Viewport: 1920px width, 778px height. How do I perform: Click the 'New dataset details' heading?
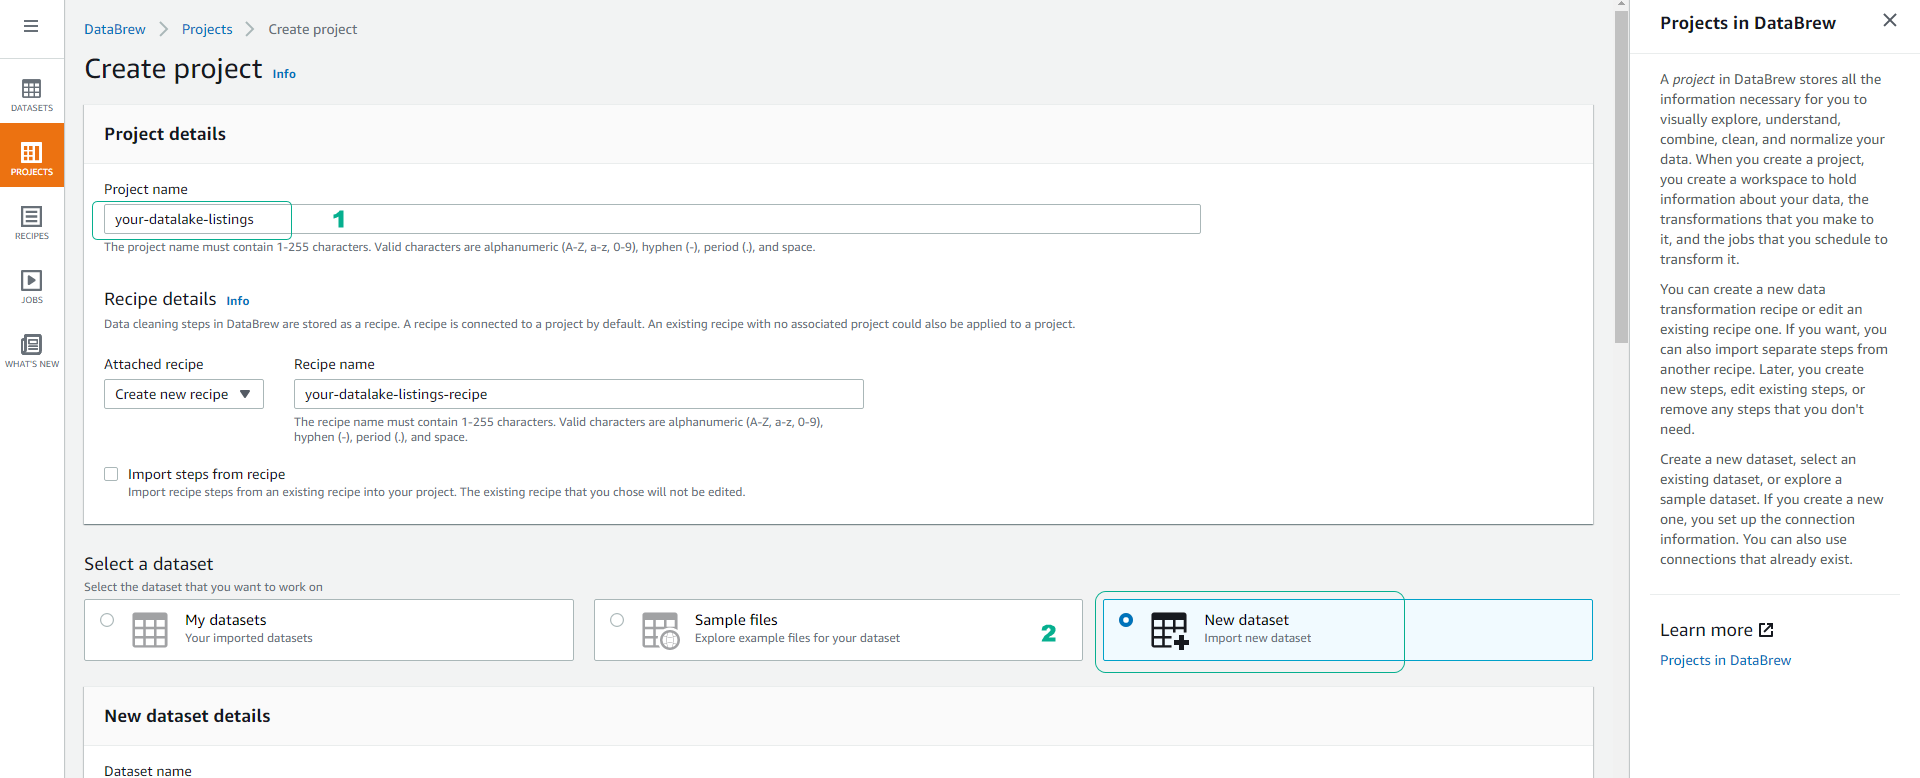tap(187, 716)
